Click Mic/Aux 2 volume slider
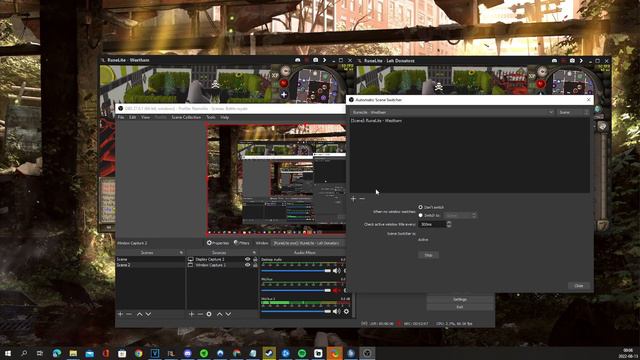The width and height of the screenshot is (640, 360). point(296,311)
